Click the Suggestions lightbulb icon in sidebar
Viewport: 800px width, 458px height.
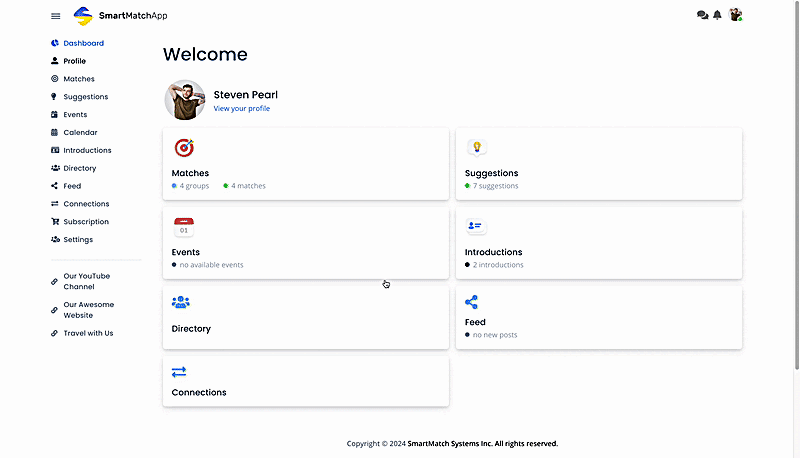[54, 96]
